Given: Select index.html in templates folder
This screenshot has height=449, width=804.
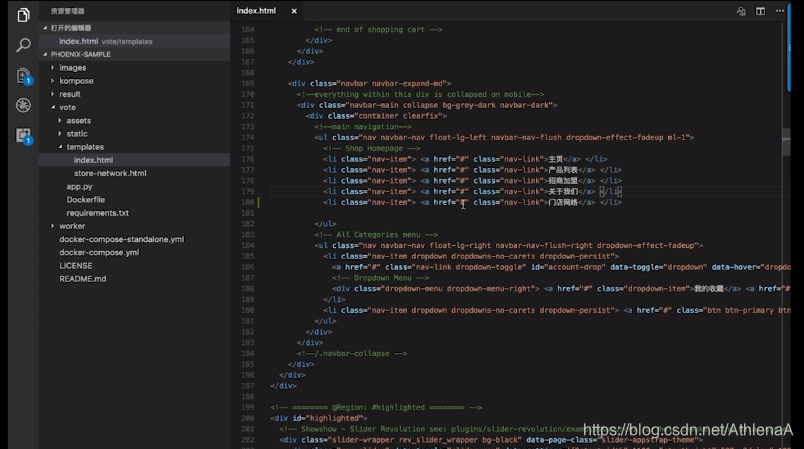Looking at the screenshot, I should tap(134, 160).
